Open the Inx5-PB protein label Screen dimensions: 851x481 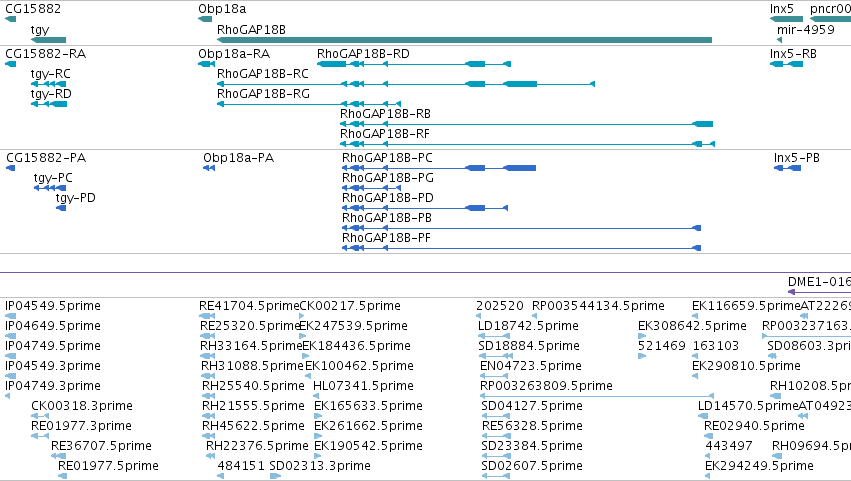(797, 158)
